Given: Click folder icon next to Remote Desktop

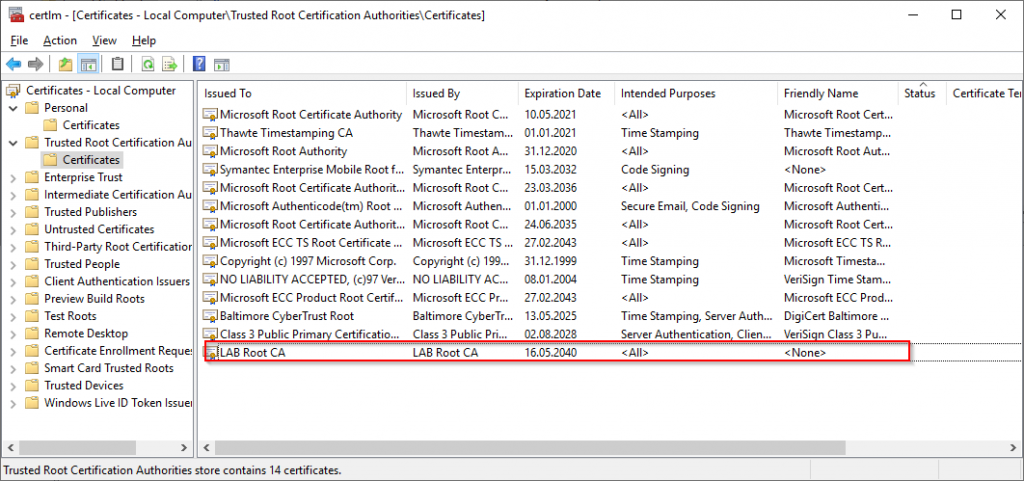Looking at the screenshot, I should 32,334.
